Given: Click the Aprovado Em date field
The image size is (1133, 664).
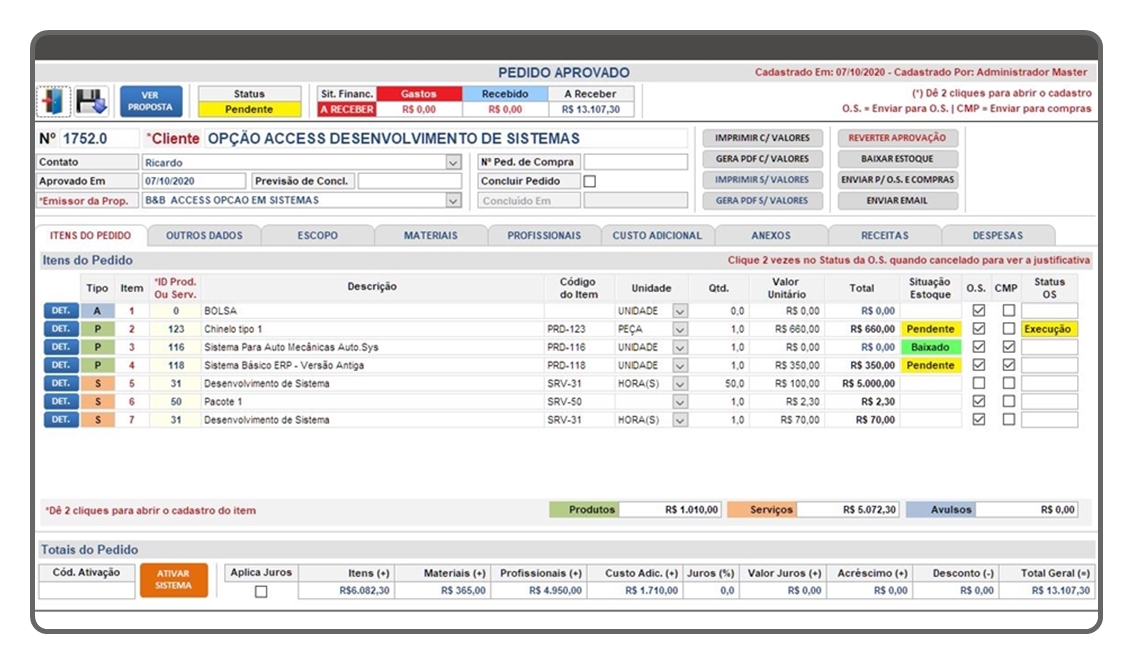Looking at the screenshot, I should point(193,181).
